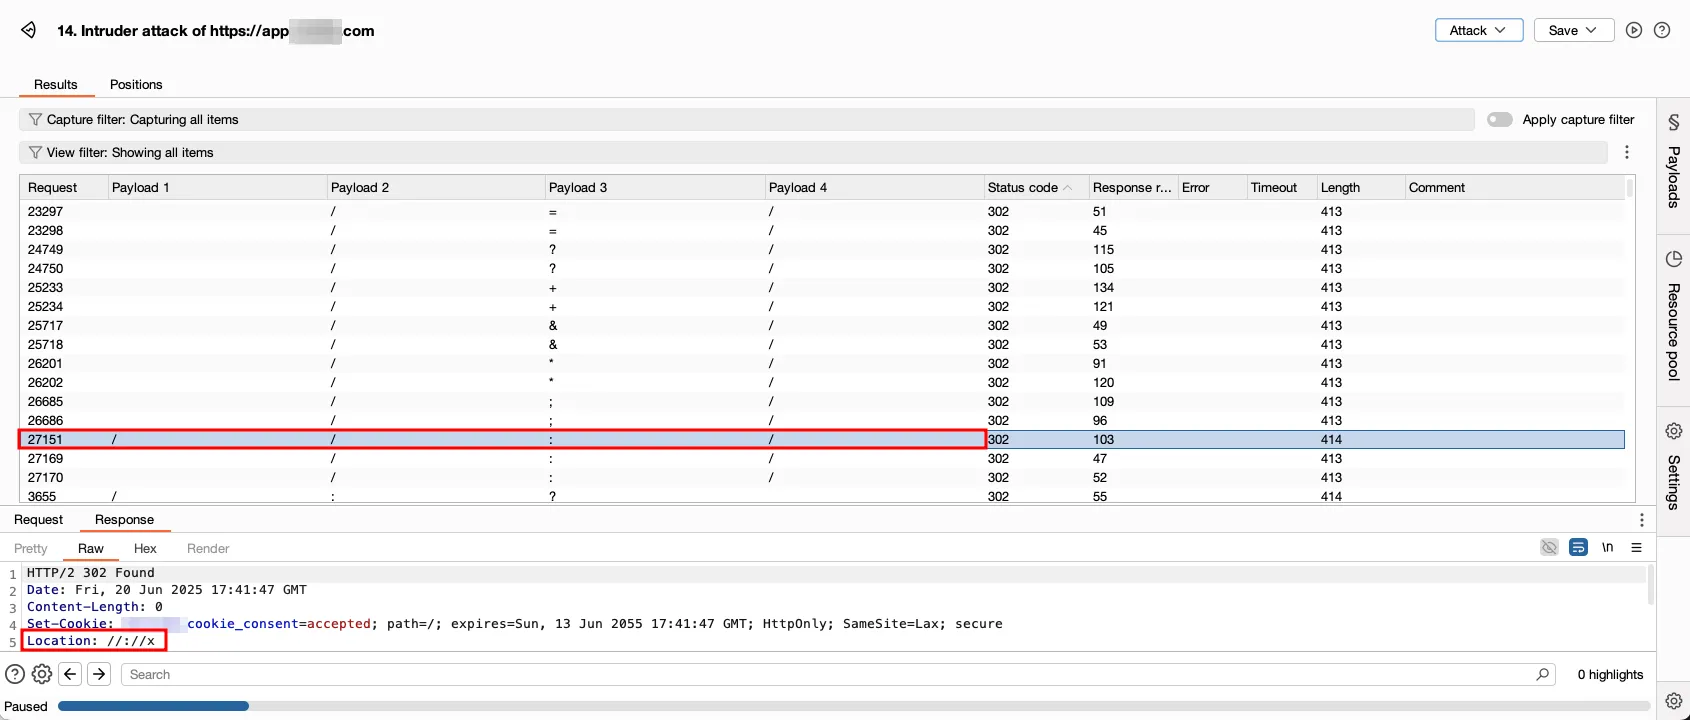Sort by the Length column header
This screenshot has height=720, width=1690.
[x=1359, y=187]
